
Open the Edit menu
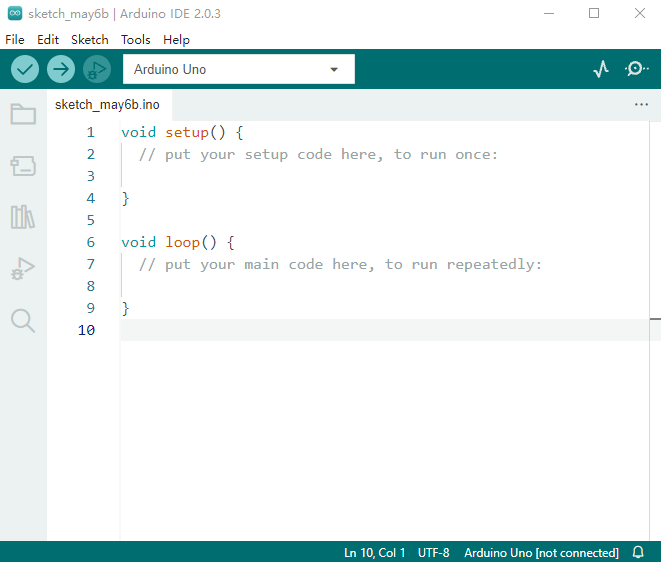(x=48, y=40)
